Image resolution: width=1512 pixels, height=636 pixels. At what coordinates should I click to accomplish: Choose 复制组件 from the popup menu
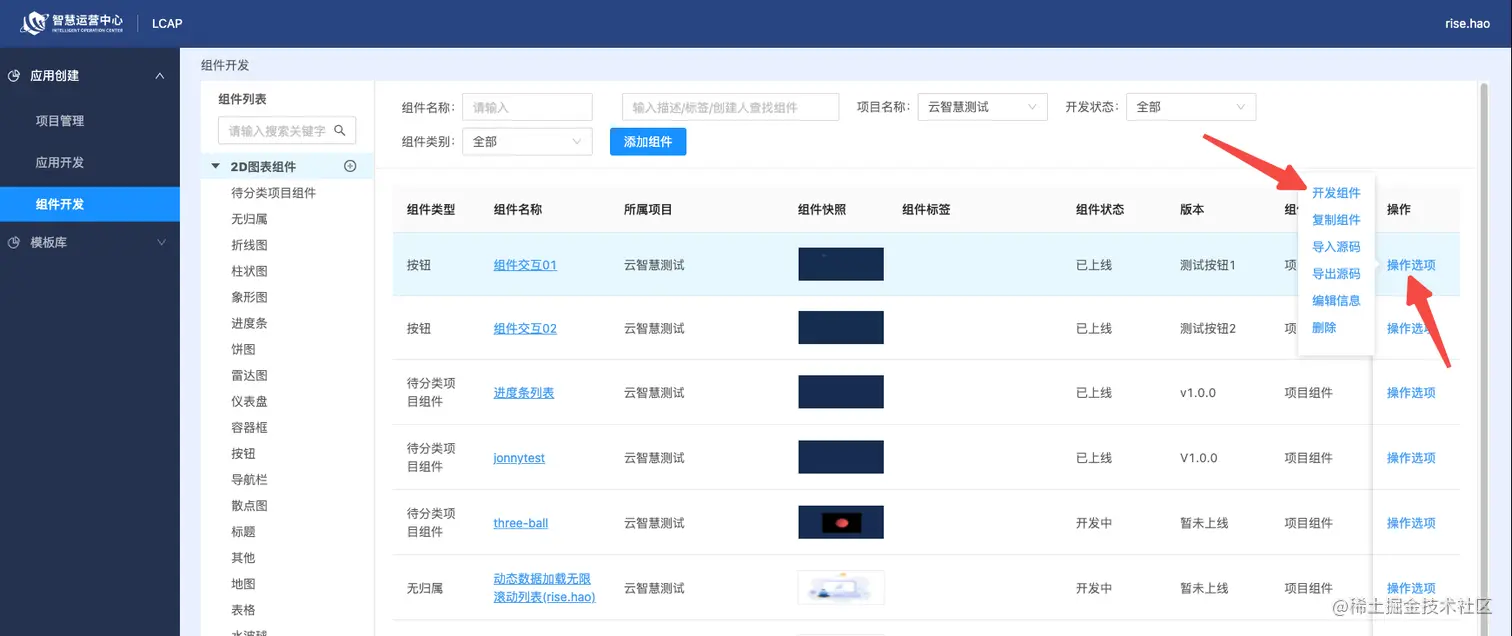[x=1336, y=220]
